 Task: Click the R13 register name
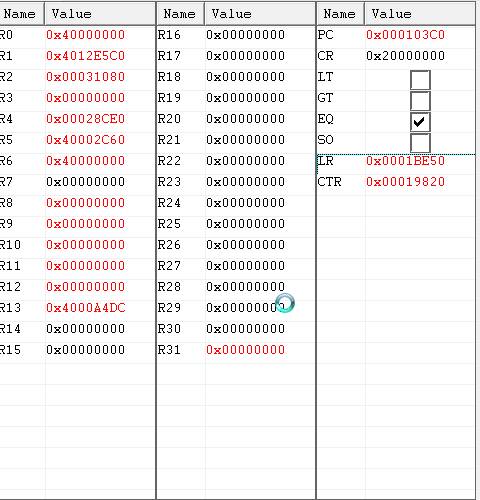tap(10, 308)
